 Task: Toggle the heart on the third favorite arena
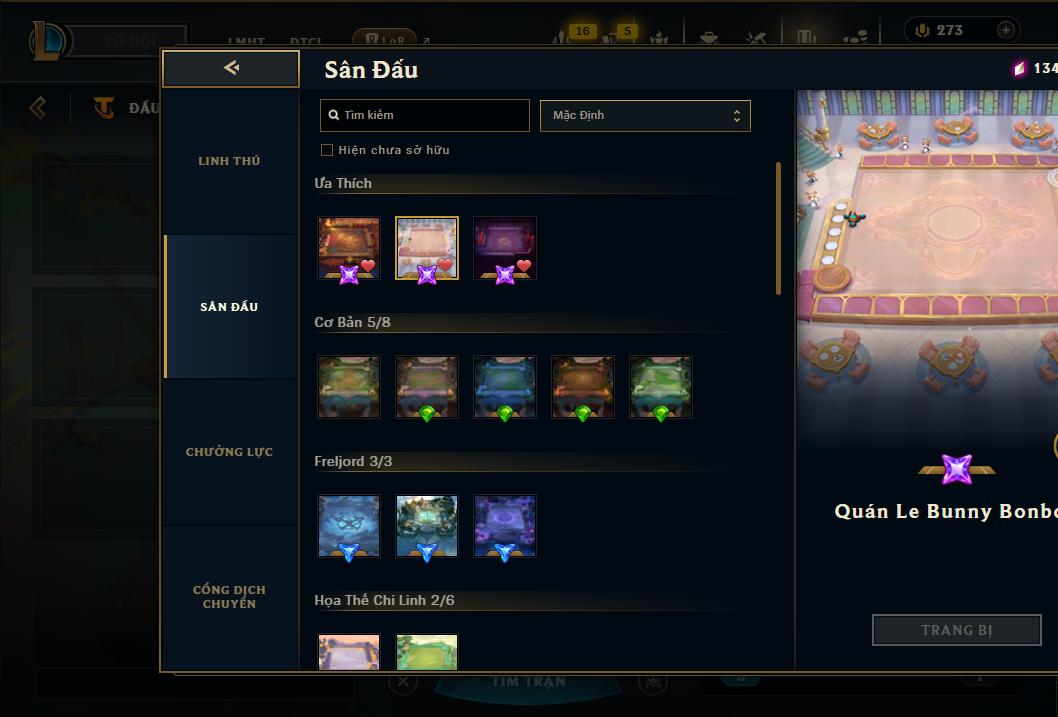(x=524, y=266)
